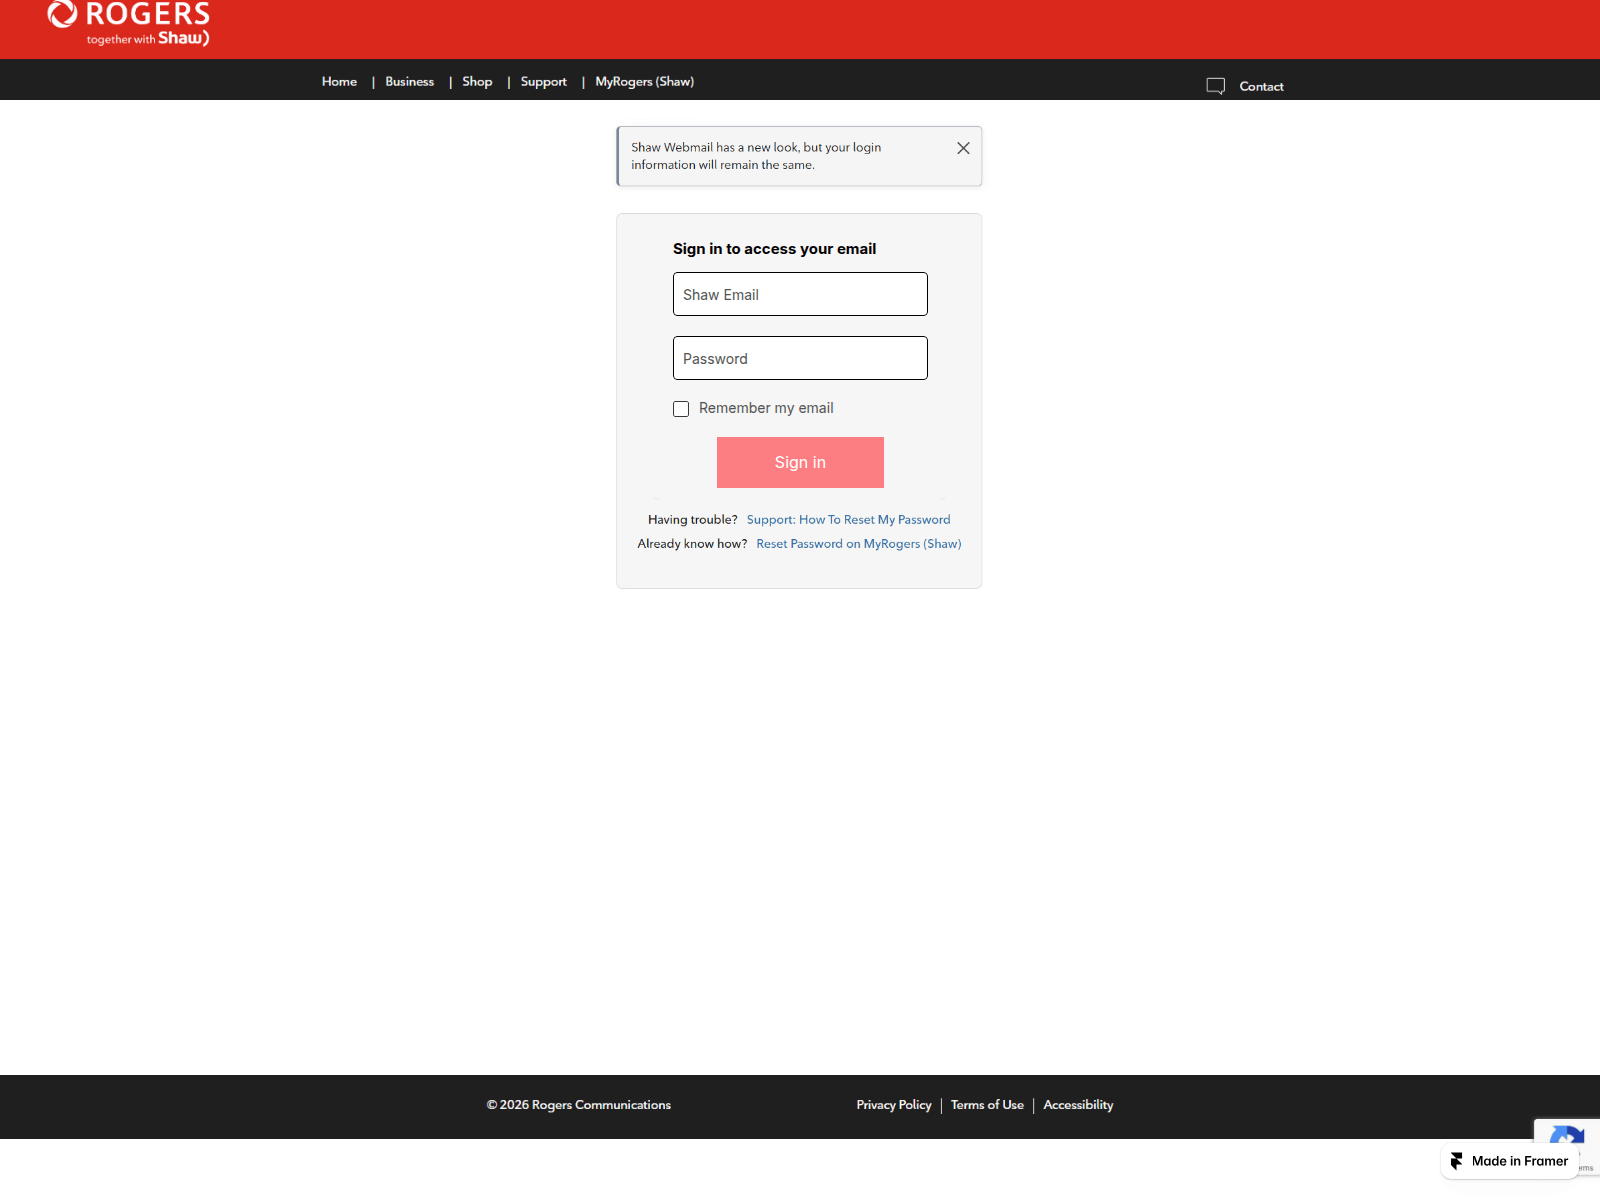Click the Sign in button
1600x1200 pixels.
(x=800, y=462)
